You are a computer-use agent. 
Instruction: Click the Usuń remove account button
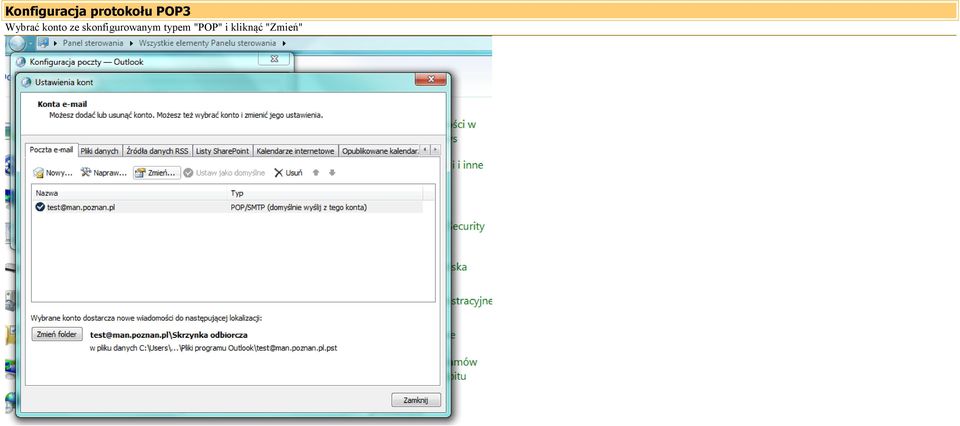point(288,173)
